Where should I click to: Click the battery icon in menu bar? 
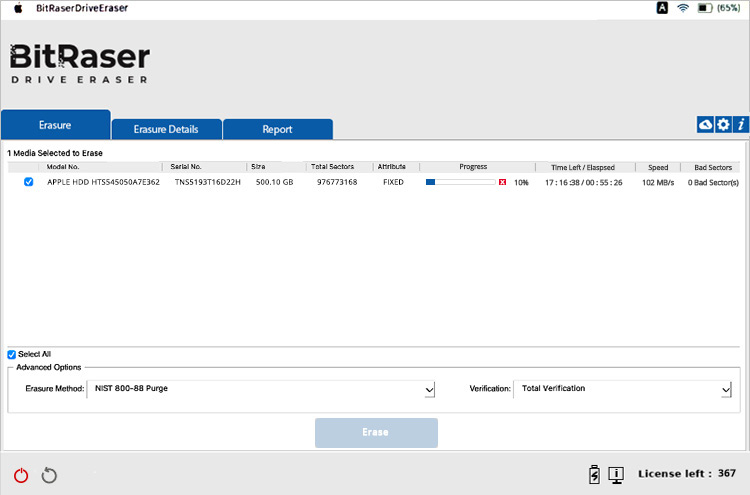point(705,8)
